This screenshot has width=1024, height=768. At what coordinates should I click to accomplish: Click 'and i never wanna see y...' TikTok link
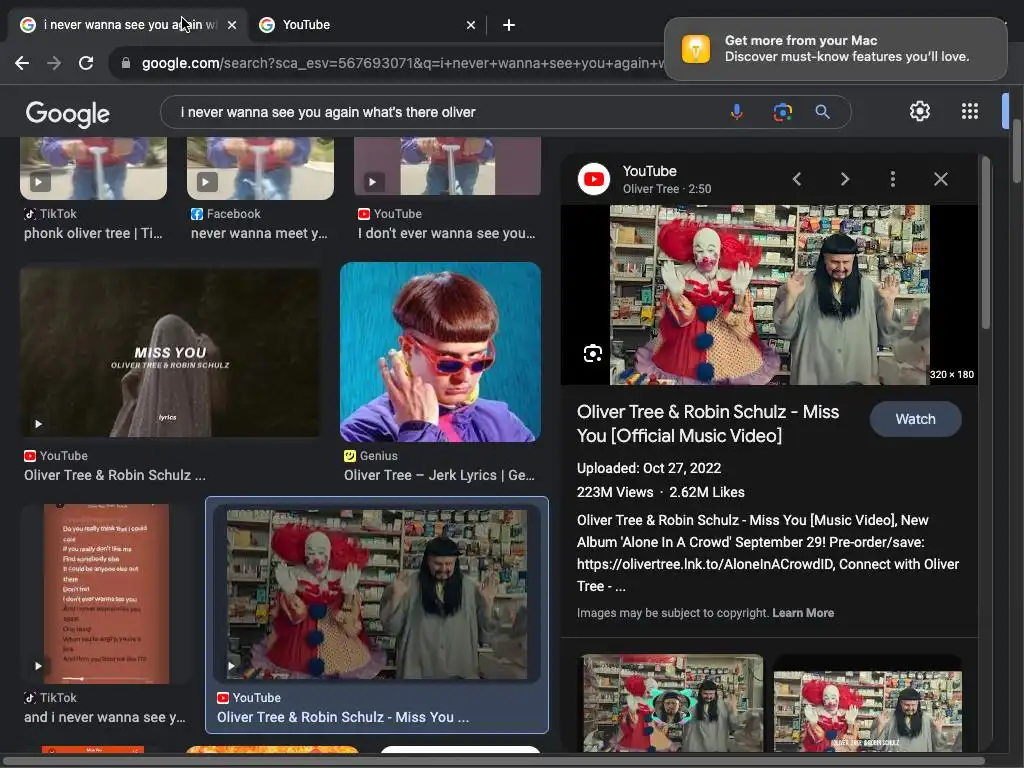(105, 717)
